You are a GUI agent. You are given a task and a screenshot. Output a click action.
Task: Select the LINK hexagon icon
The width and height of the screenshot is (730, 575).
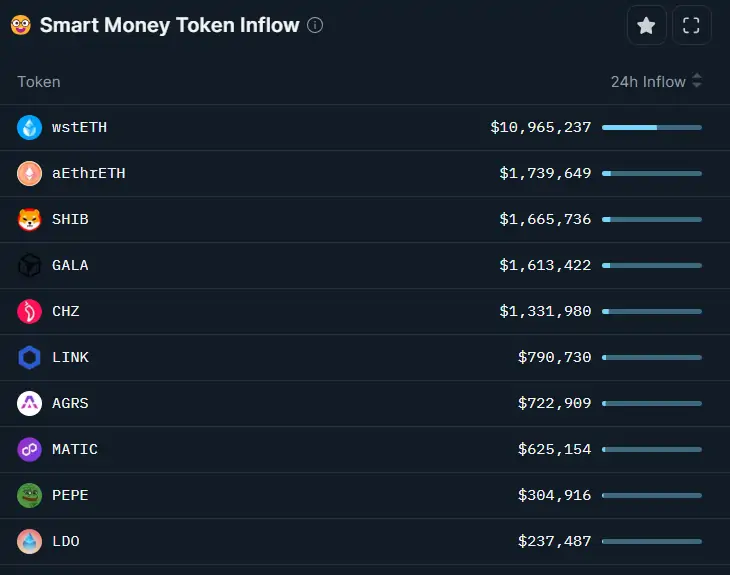coord(29,357)
